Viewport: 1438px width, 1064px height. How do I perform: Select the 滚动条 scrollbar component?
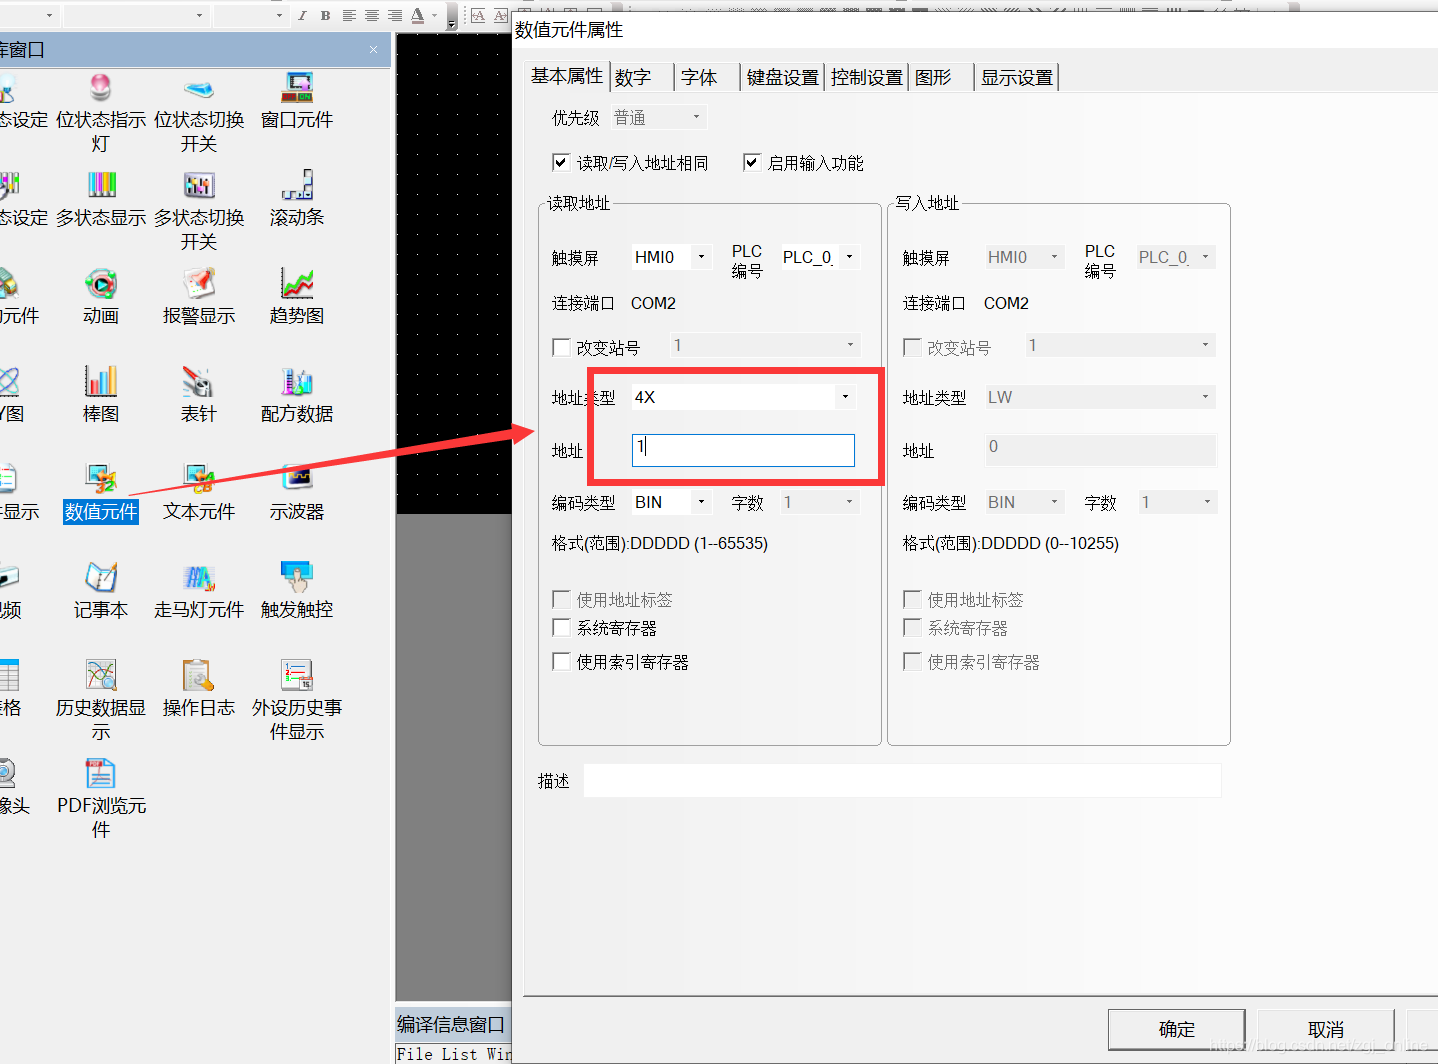pyautogui.click(x=297, y=185)
